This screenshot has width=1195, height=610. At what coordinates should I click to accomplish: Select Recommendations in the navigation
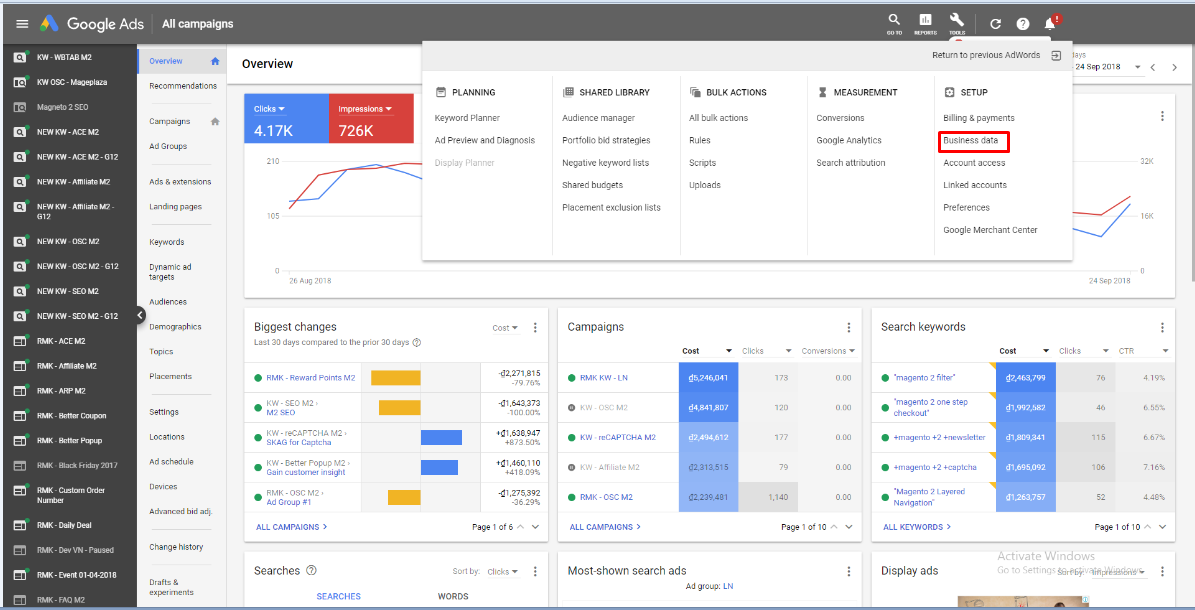183,86
